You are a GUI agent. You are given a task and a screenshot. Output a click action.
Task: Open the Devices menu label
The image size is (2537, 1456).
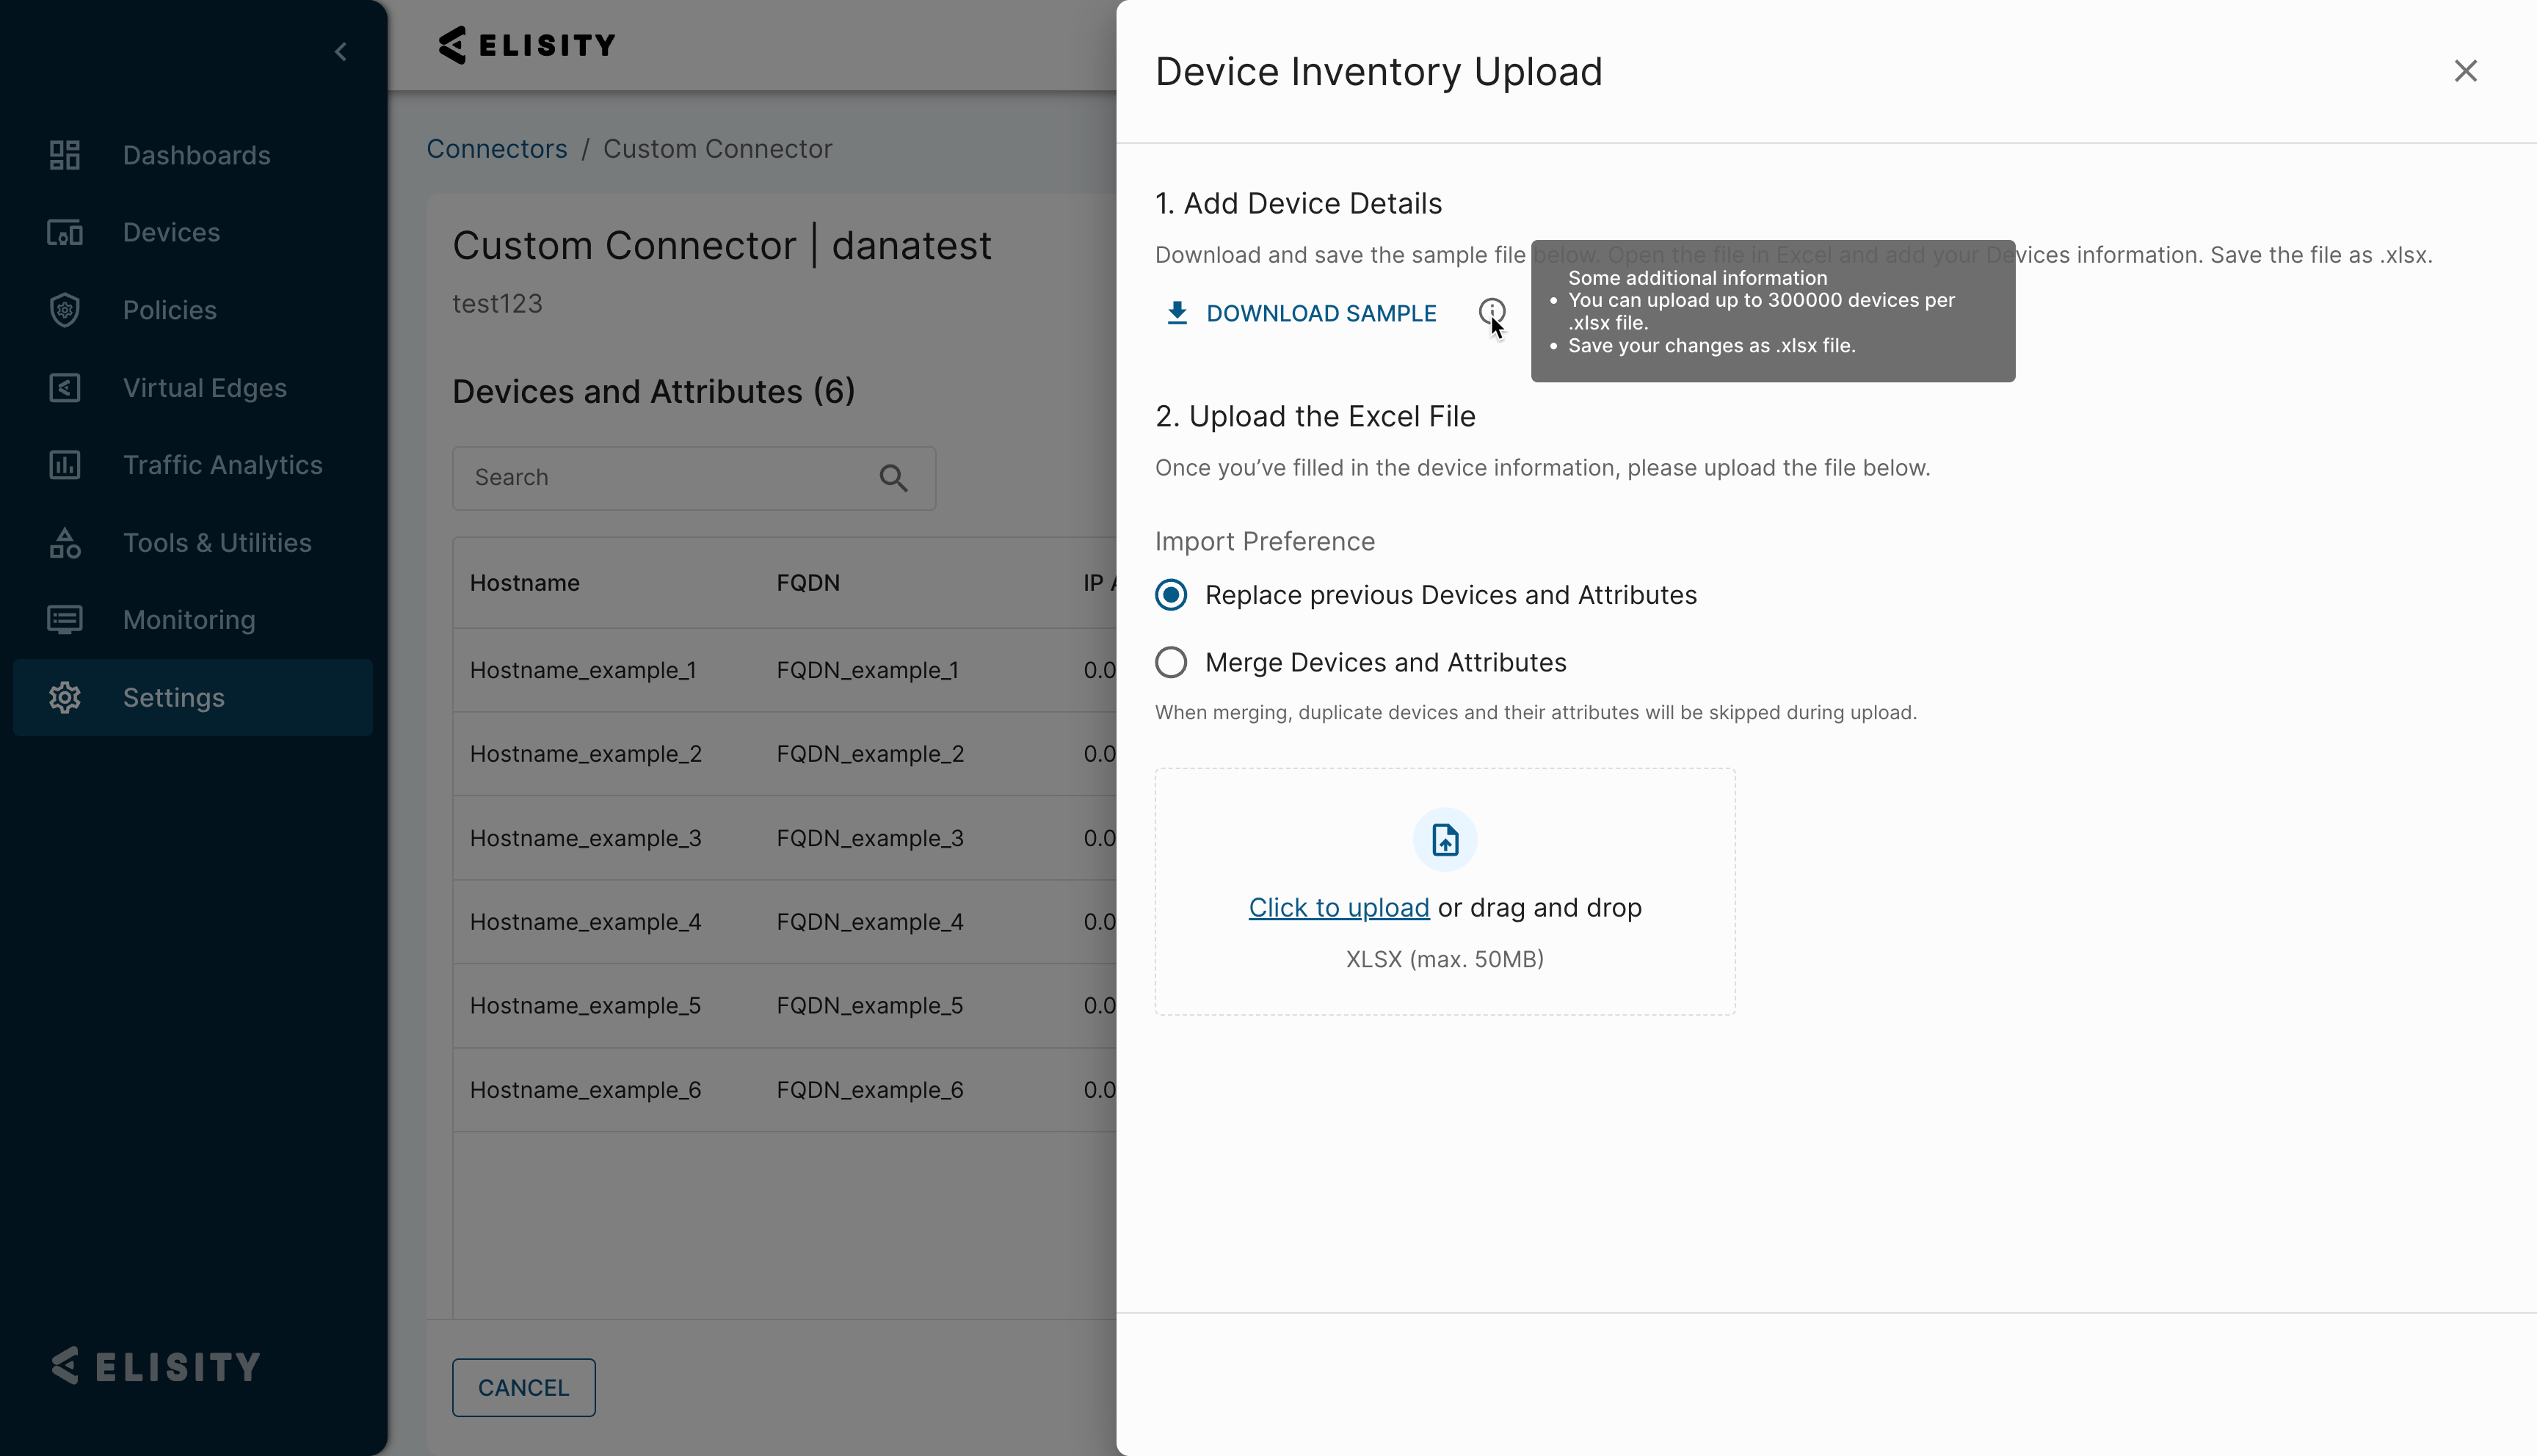tap(171, 232)
